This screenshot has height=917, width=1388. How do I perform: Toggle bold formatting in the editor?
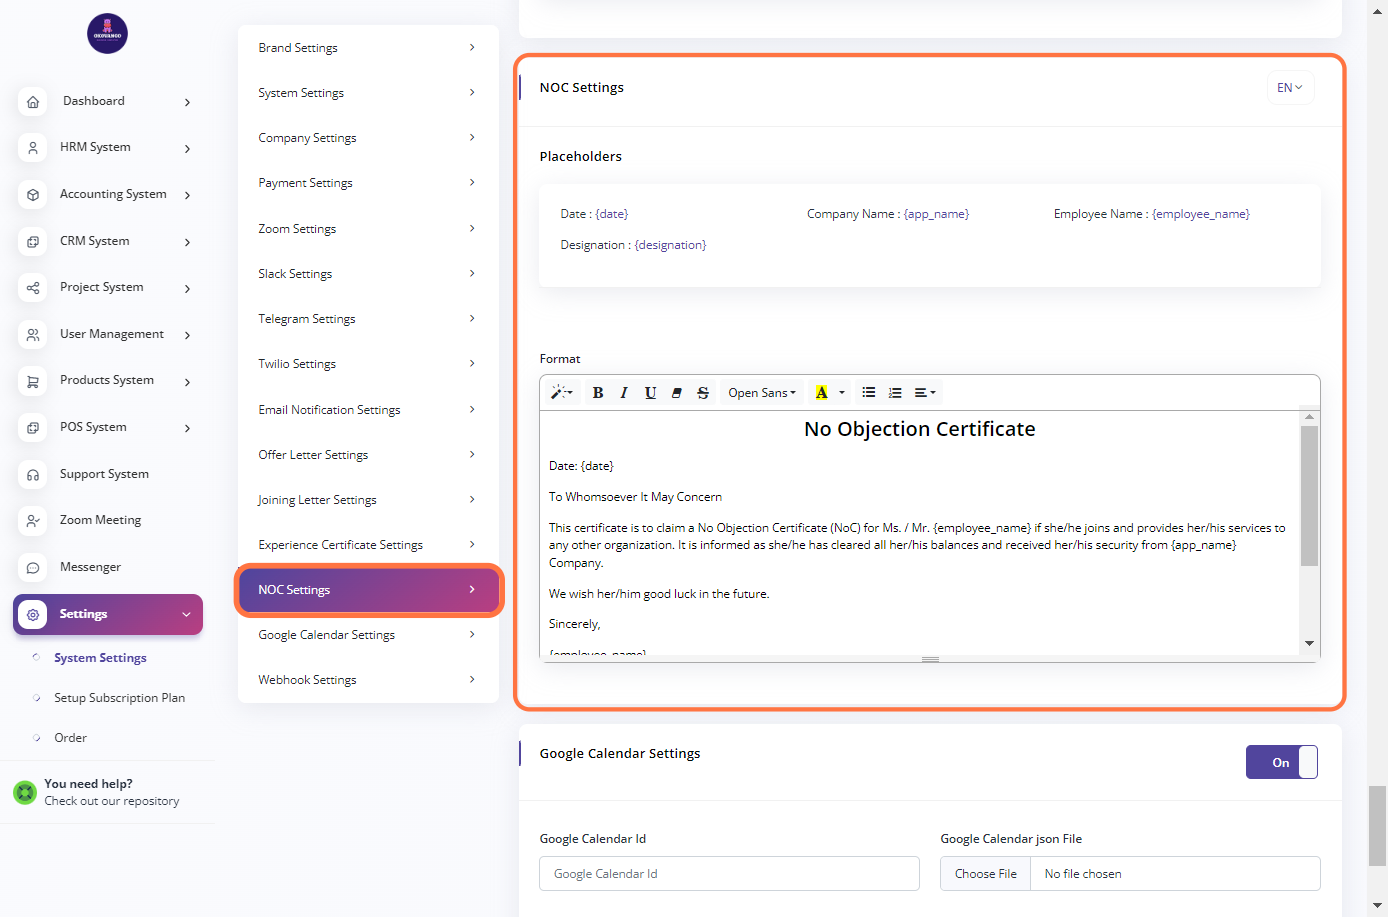point(598,393)
